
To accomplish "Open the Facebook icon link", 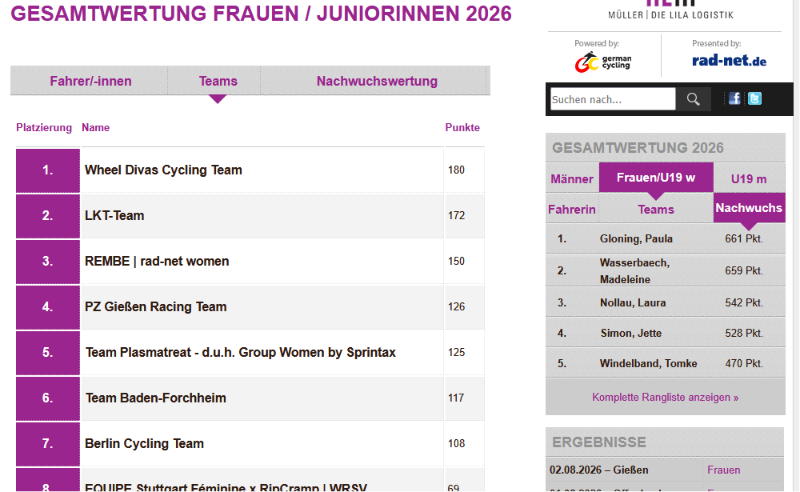I will (x=734, y=99).
